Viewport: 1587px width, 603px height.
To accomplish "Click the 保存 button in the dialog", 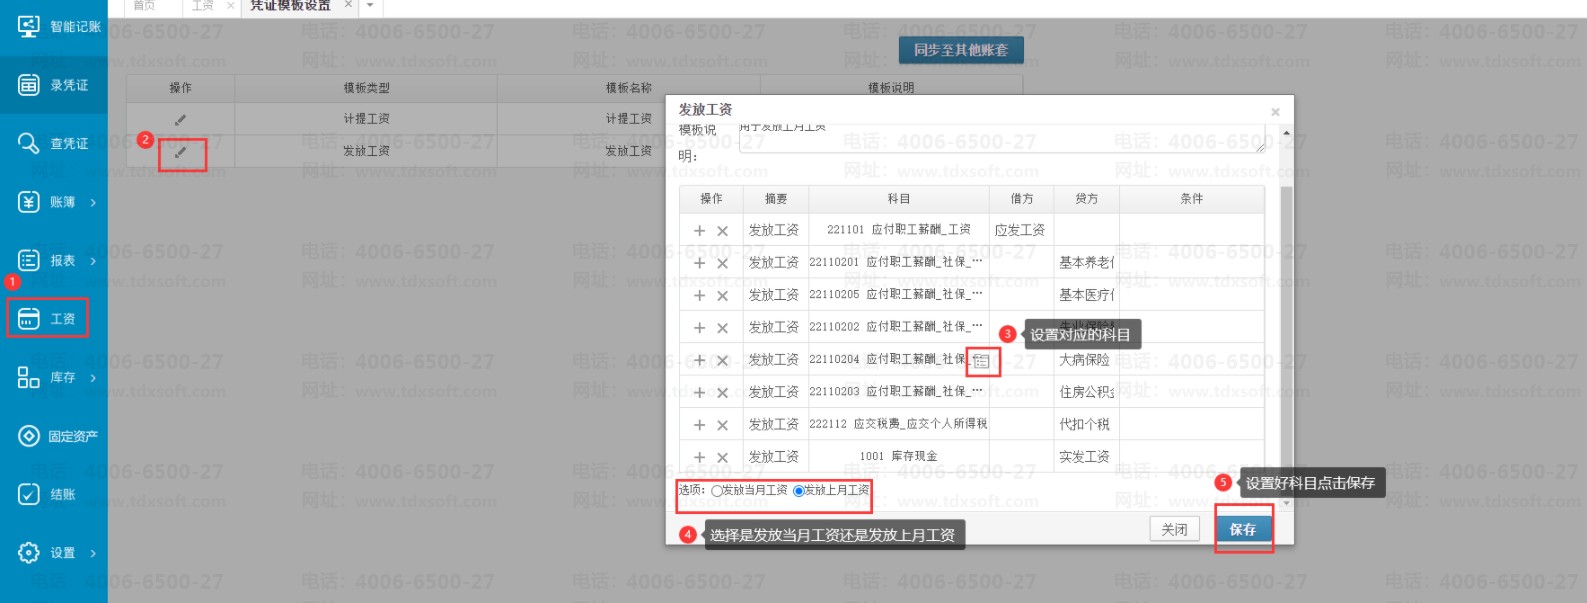I will (x=1243, y=530).
